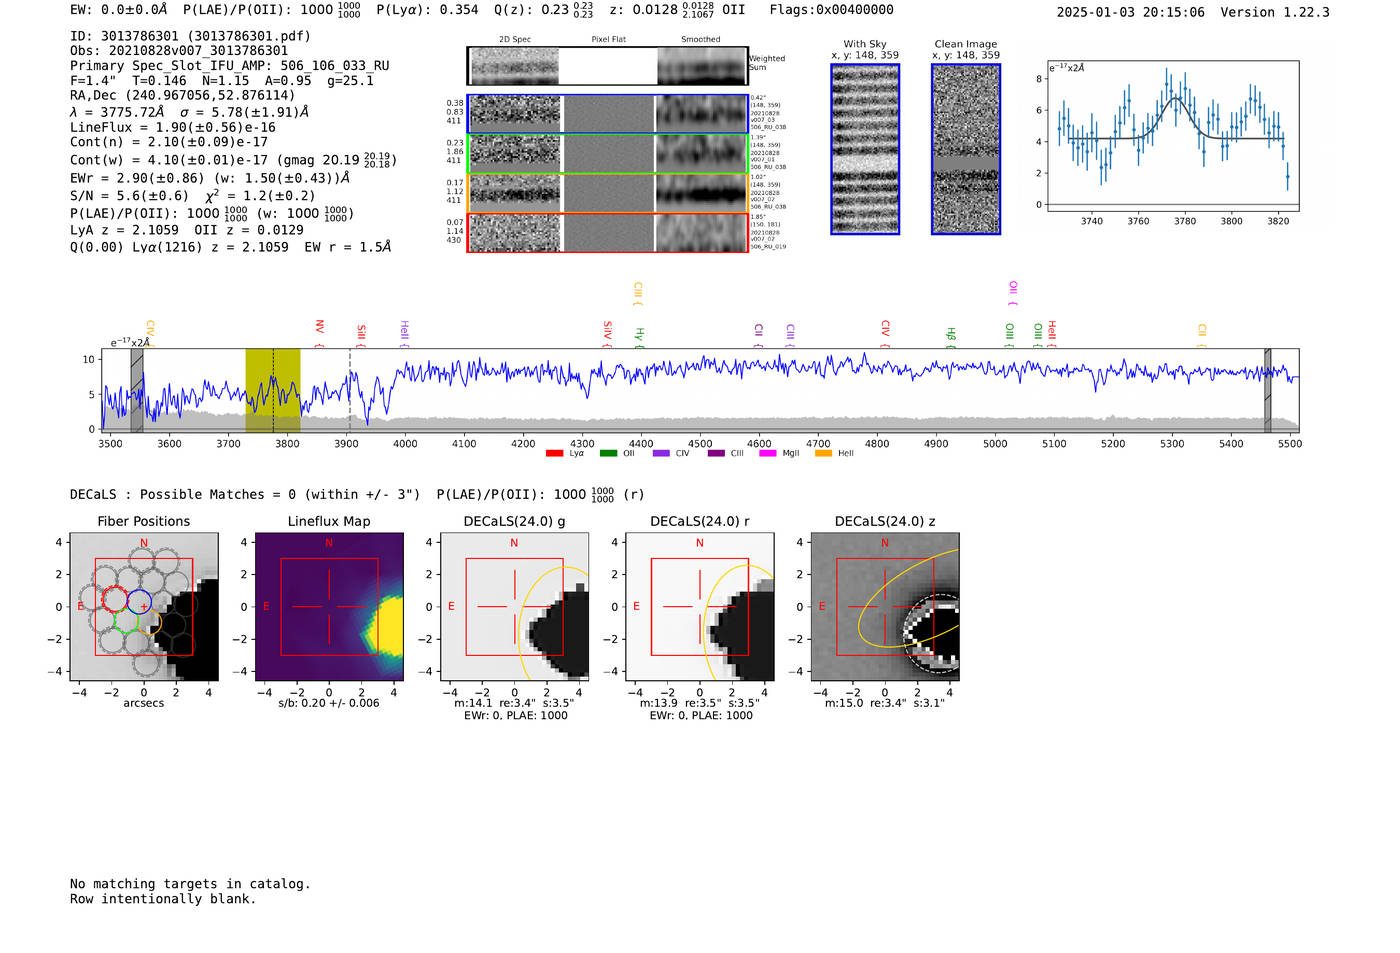Image resolution: width=1400 pixels, height=953 pixels.
Task: Click the orange fiber circle in Fiber Positions
Action: [x=150, y=623]
